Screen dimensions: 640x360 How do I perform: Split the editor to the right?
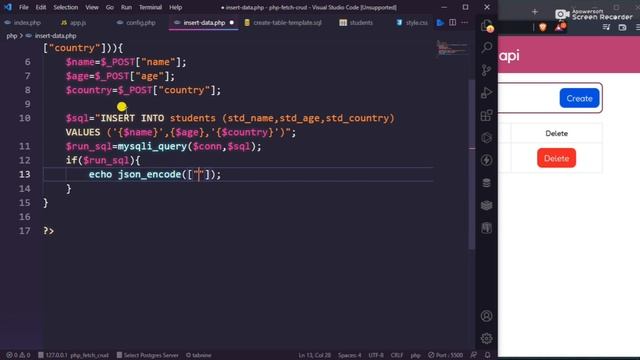coord(453,22)
